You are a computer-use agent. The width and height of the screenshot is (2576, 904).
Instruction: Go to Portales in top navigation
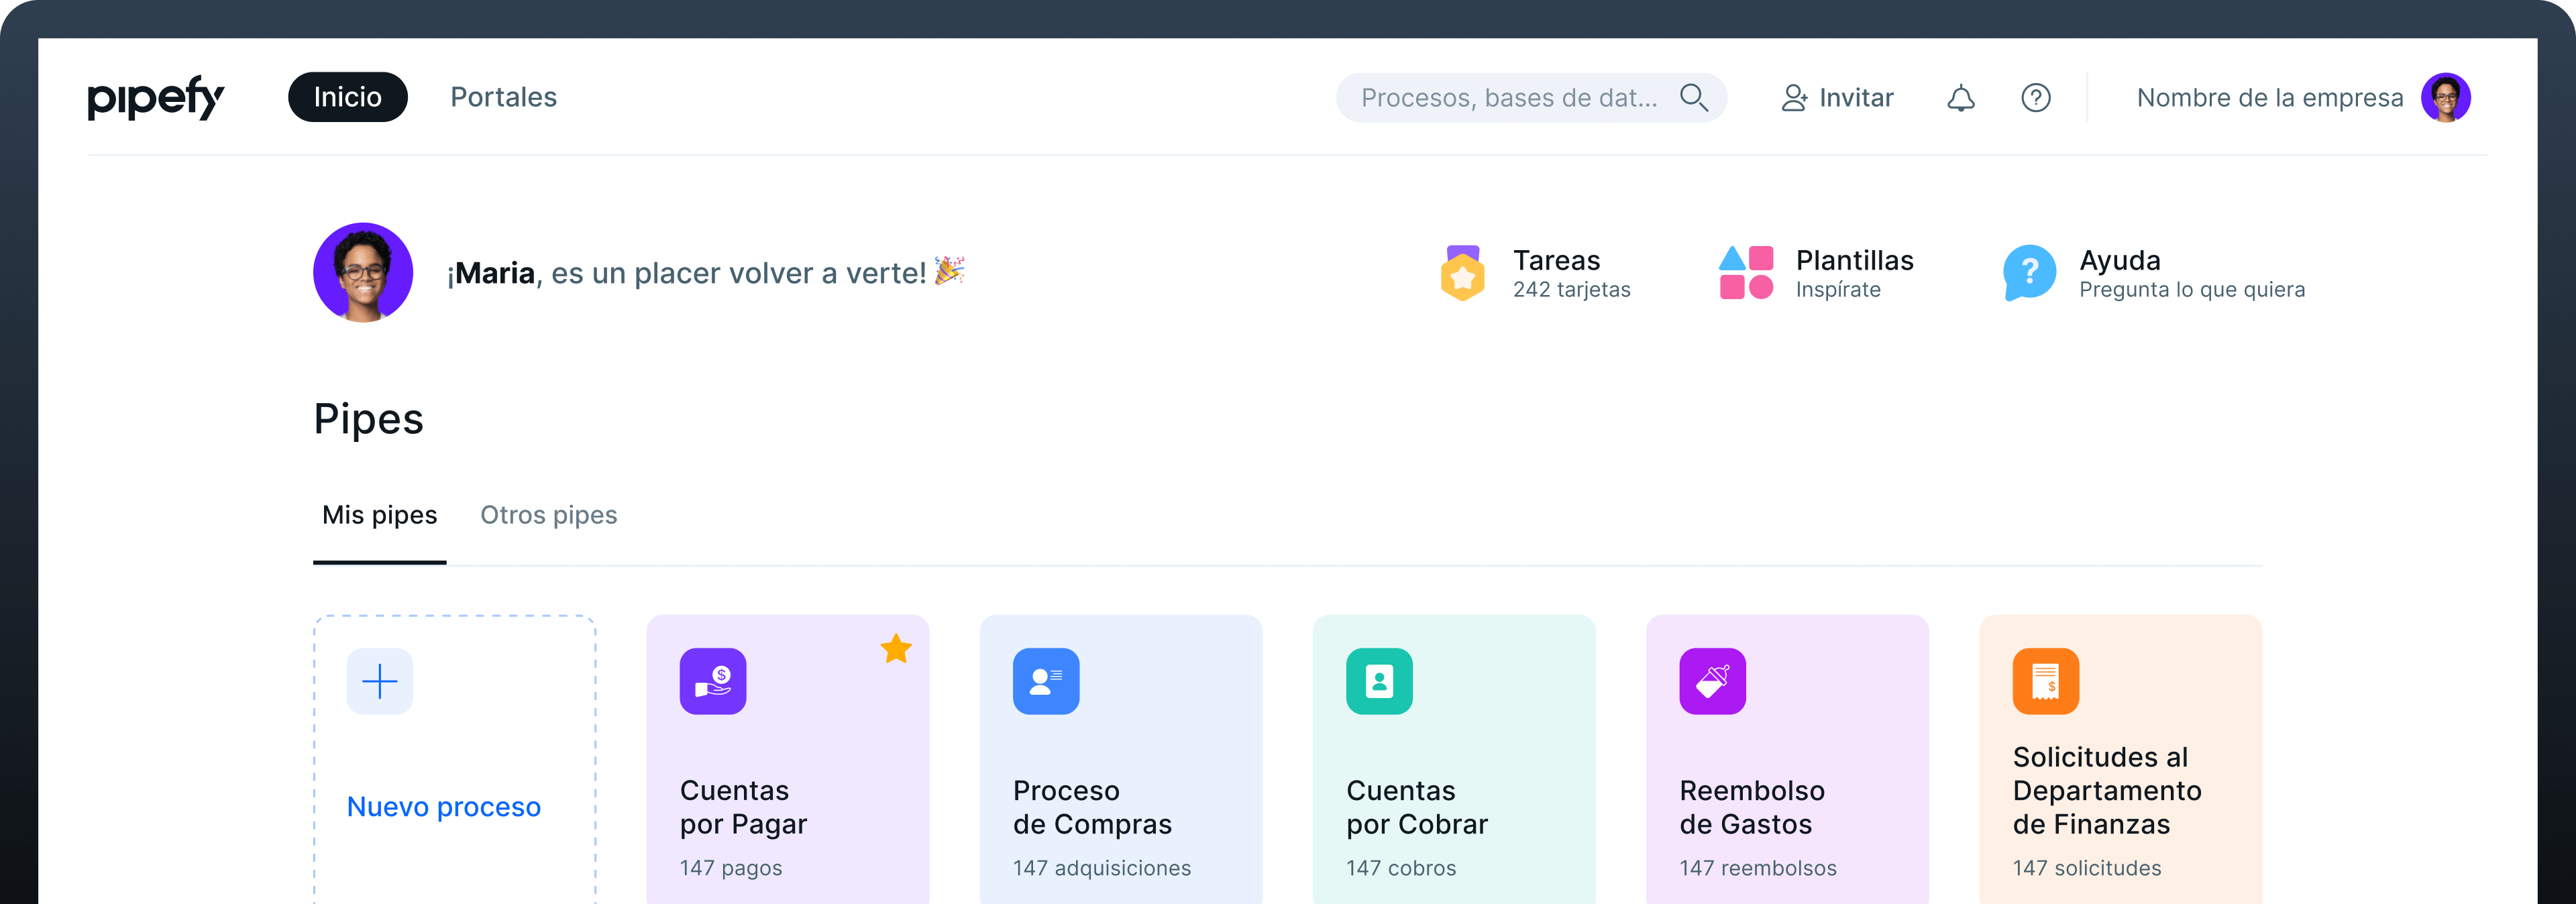click(x=503, y=97)
